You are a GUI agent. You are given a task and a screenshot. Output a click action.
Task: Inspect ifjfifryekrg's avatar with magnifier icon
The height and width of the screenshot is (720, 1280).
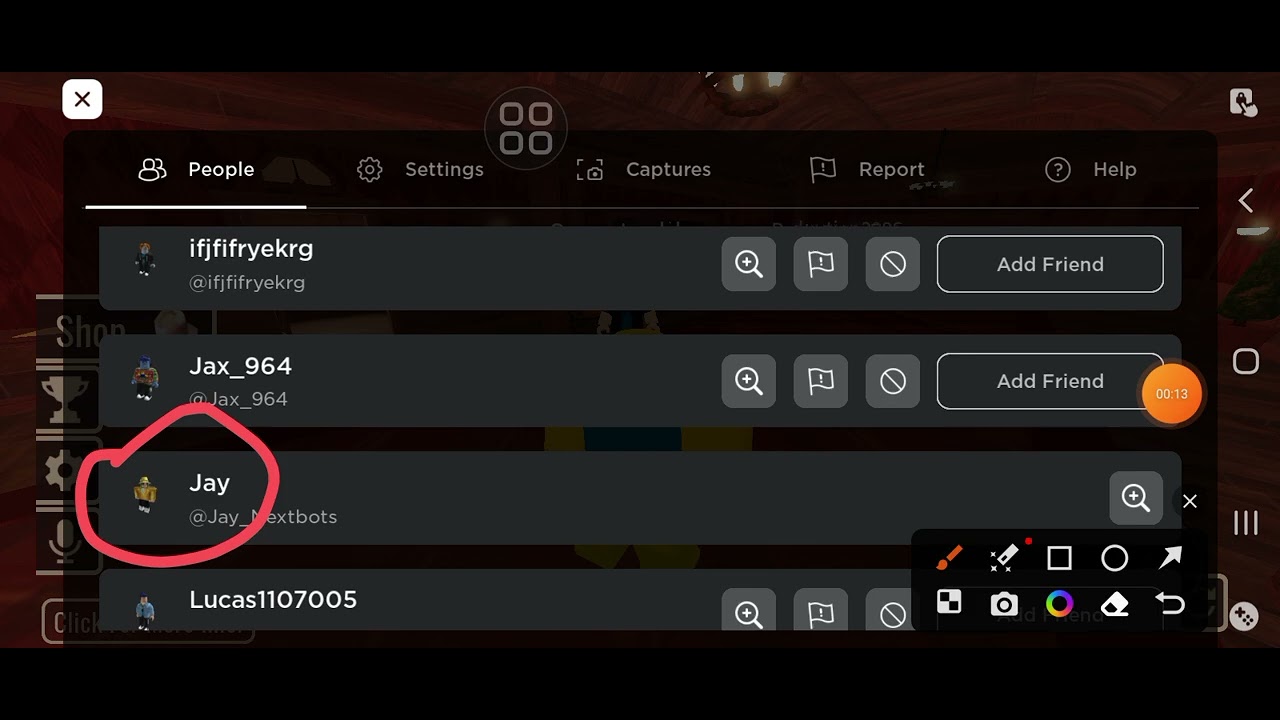coord(749,264)
